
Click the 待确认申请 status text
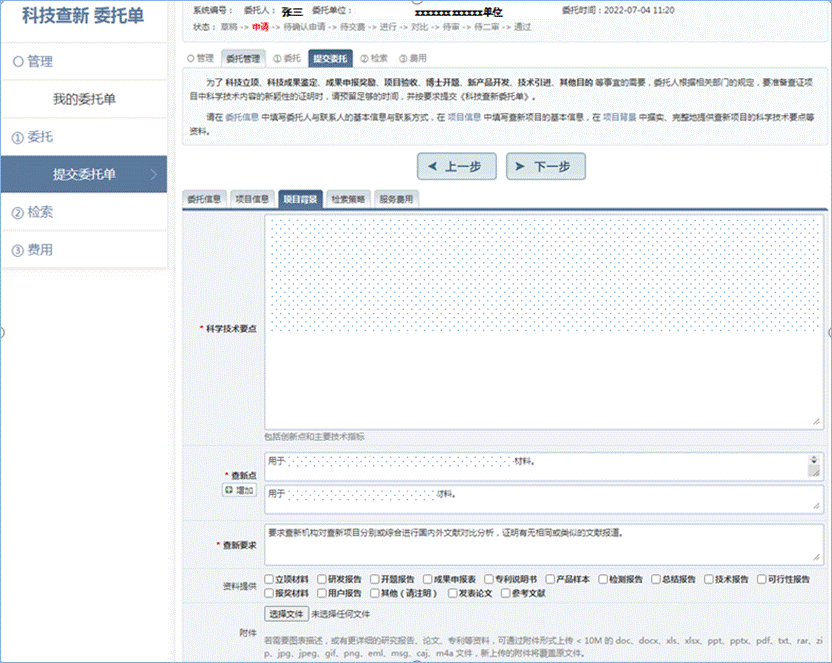coord(305,27)
